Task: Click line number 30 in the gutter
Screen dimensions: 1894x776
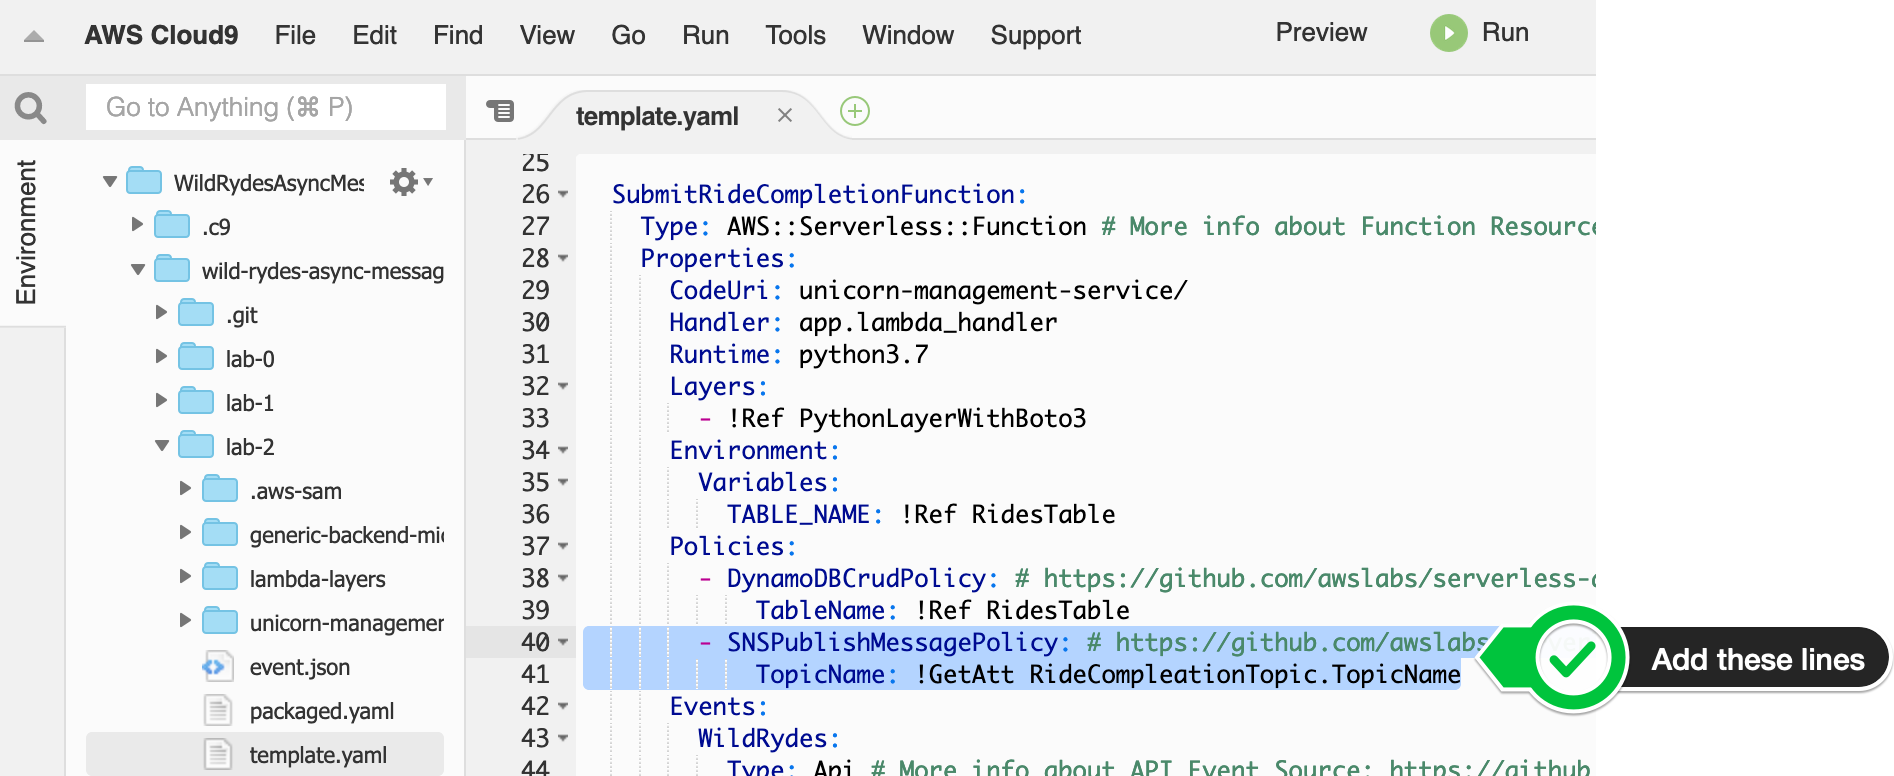Action: pos(535,323)
